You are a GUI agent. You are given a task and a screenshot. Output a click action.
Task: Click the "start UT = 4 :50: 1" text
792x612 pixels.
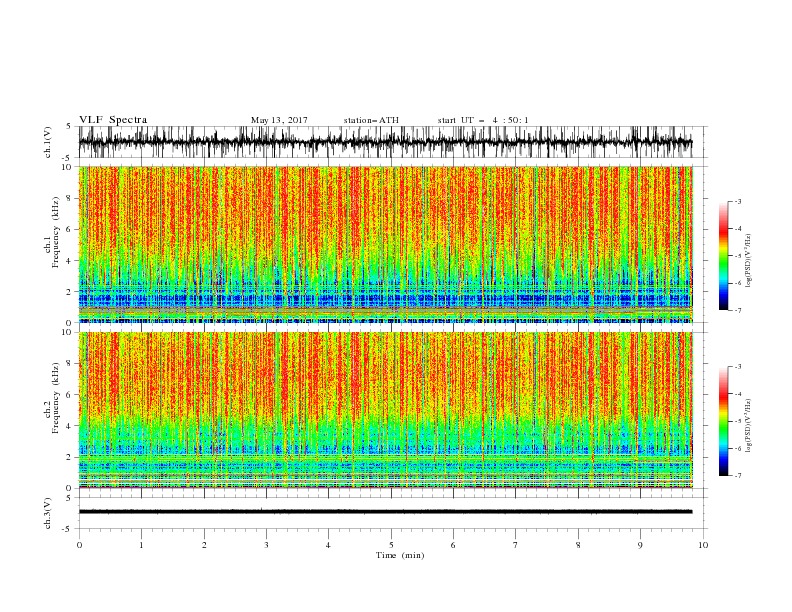click(483, 120)
